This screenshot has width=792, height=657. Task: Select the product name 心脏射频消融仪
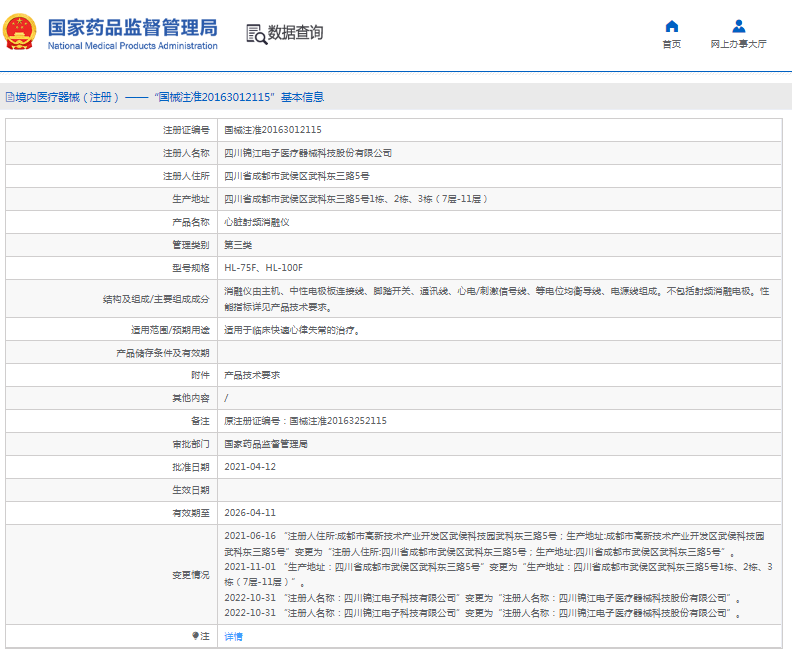click(257, 222)
